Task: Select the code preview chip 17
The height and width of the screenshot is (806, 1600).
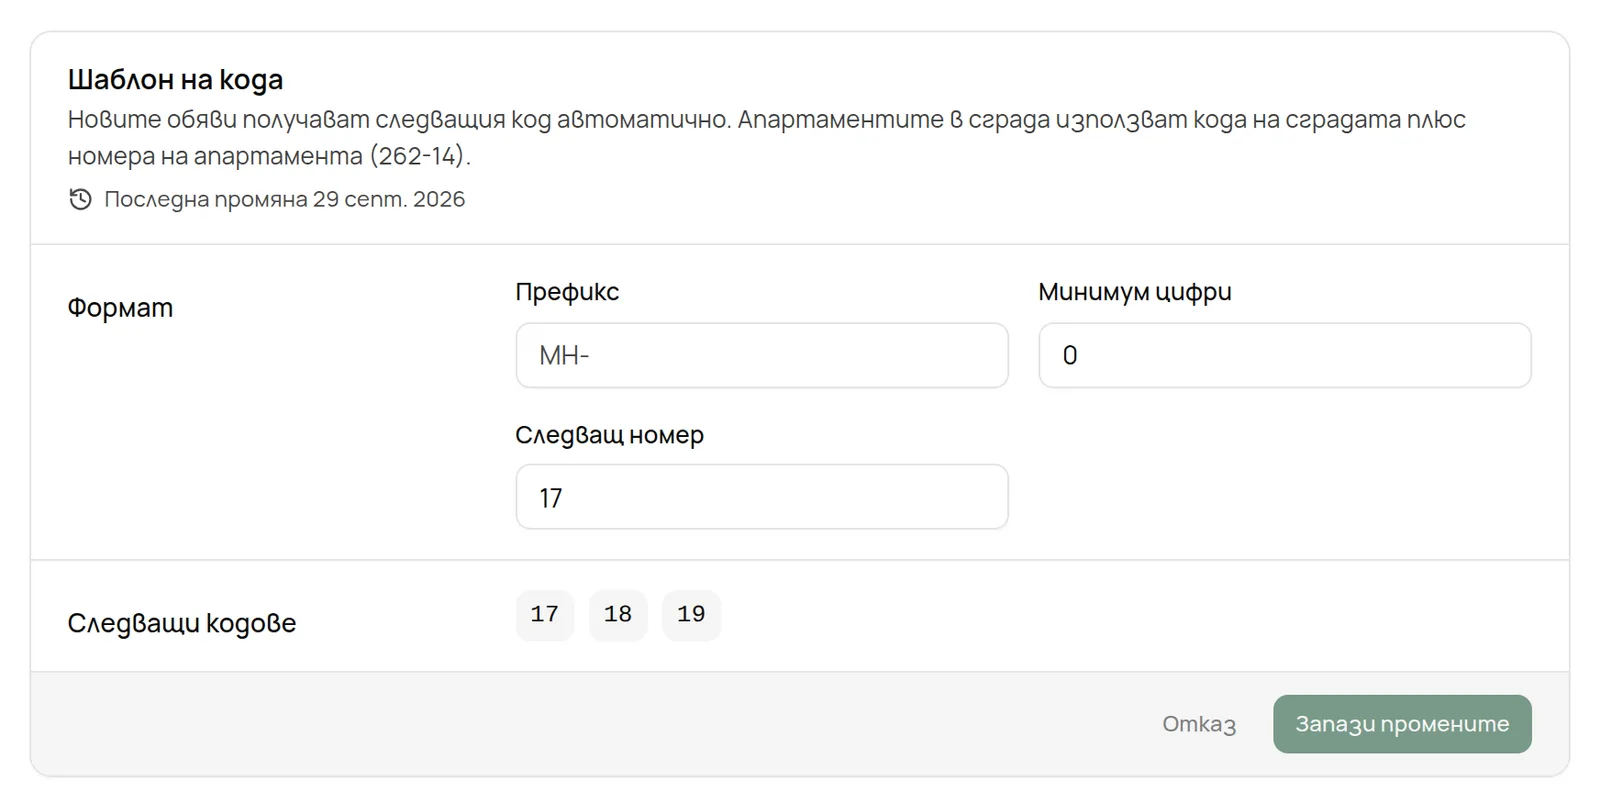Action: [x=545, y=615]
